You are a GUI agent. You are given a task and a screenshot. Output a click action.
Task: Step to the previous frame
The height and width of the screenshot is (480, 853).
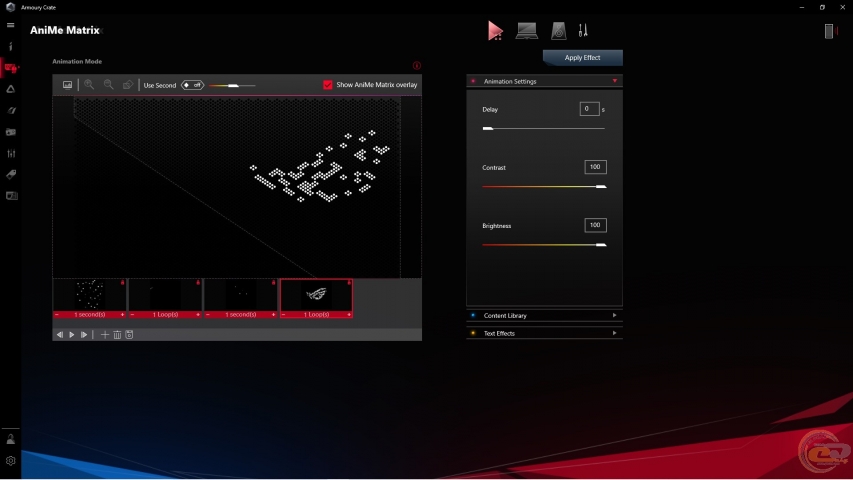[60, 335]
